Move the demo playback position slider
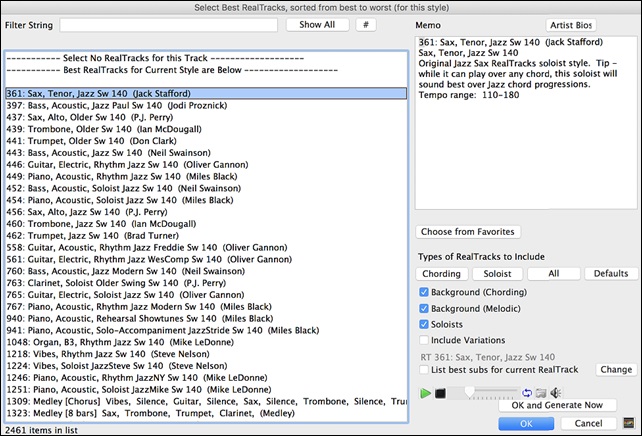This screenshot has width=642, height=436. click(x=470, y=392)
